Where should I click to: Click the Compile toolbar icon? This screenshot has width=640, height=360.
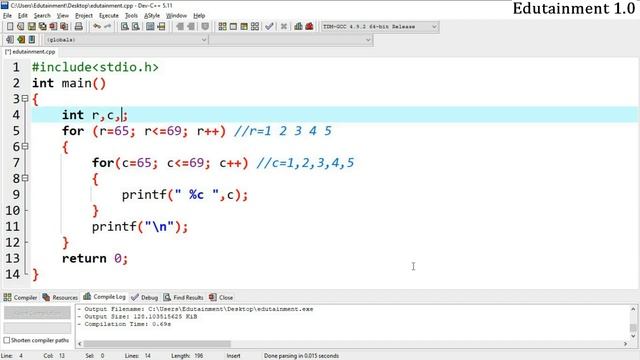tap(222, 27)
